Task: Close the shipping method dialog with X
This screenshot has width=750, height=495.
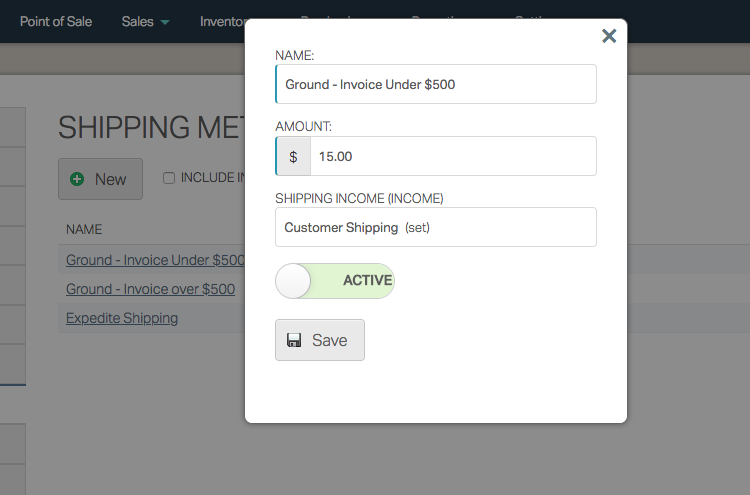Action: [609, 36]
